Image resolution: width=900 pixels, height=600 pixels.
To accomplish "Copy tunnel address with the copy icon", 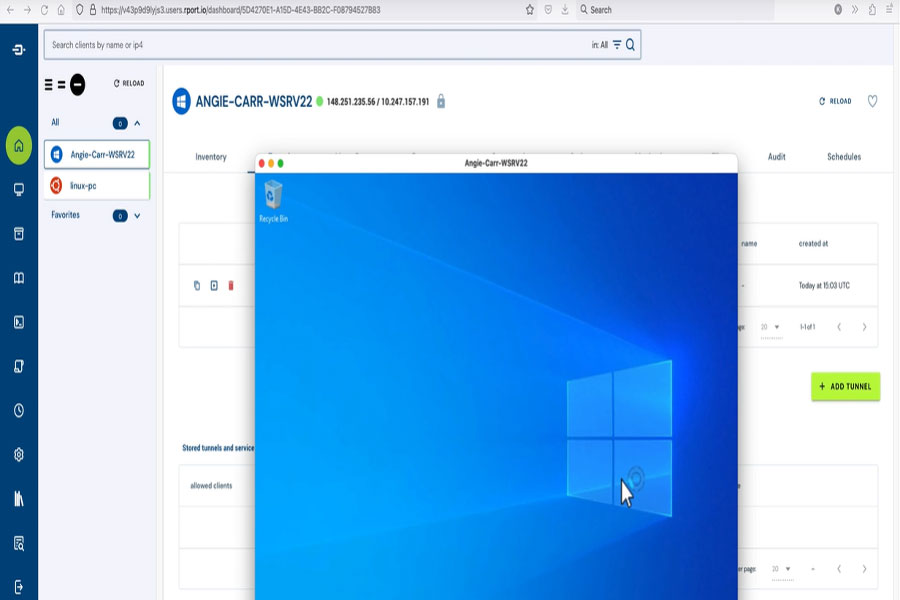I will point(197,285).
